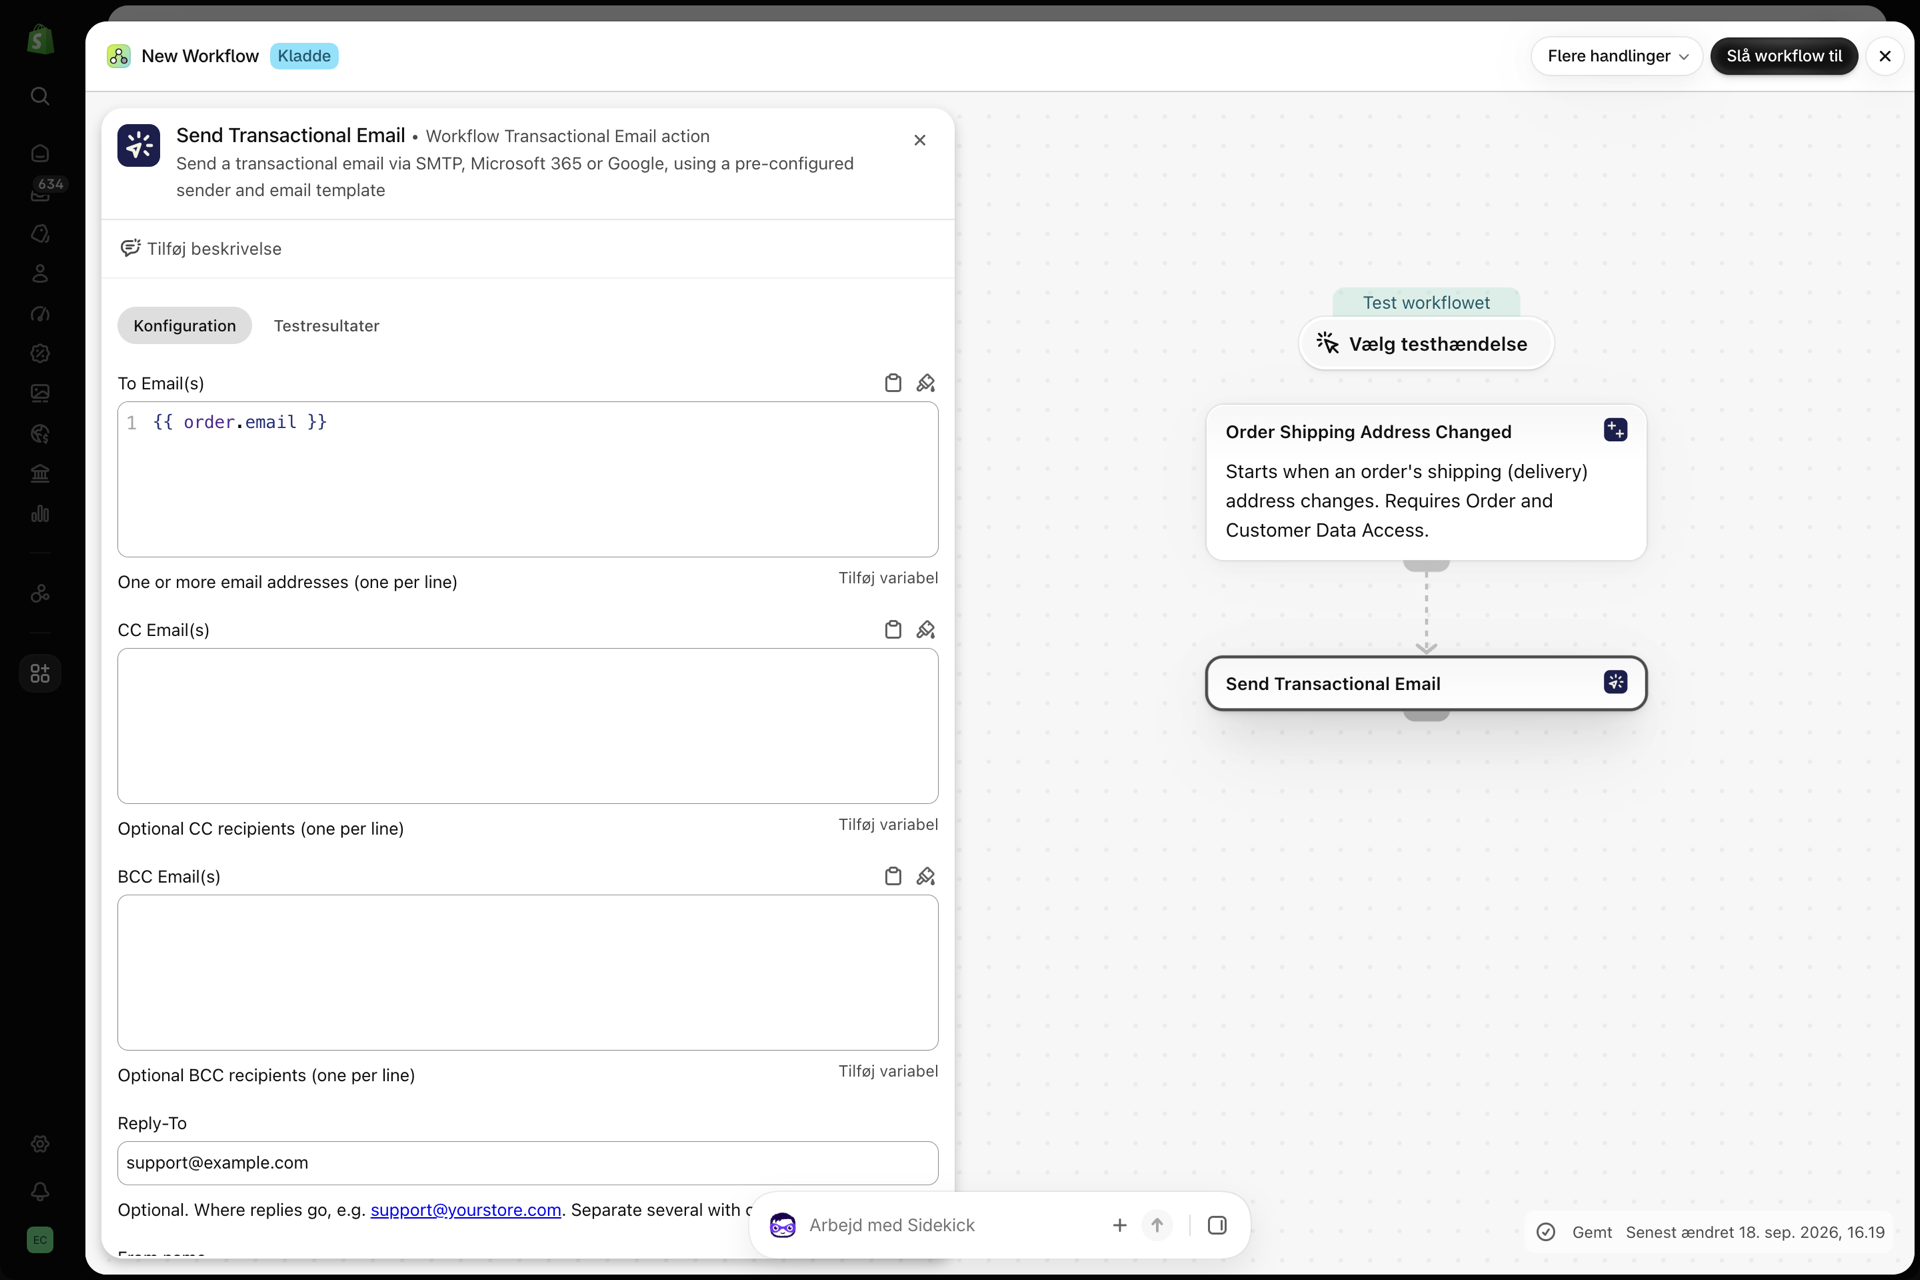Click the Sidekick plus attachment icon
Screen dimensions: 1920x1280
1120,1225
